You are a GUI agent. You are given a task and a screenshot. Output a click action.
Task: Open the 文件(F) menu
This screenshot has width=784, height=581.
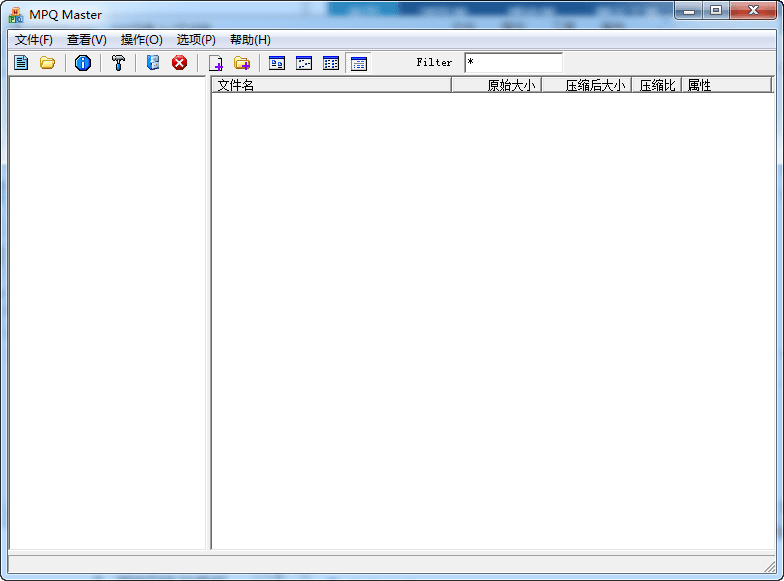pos(34,40)
